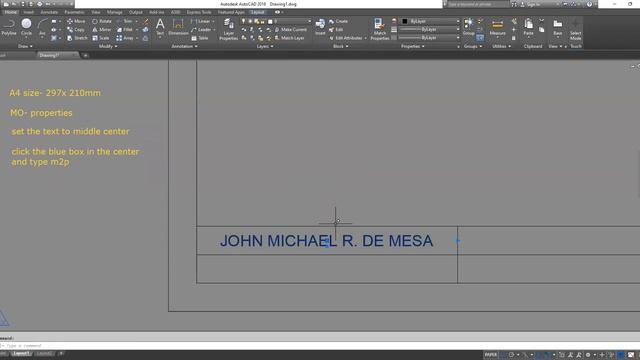Toggle PAPER space button in status bar
Screen dimensions: 640x360
click(x=490, y=355)
